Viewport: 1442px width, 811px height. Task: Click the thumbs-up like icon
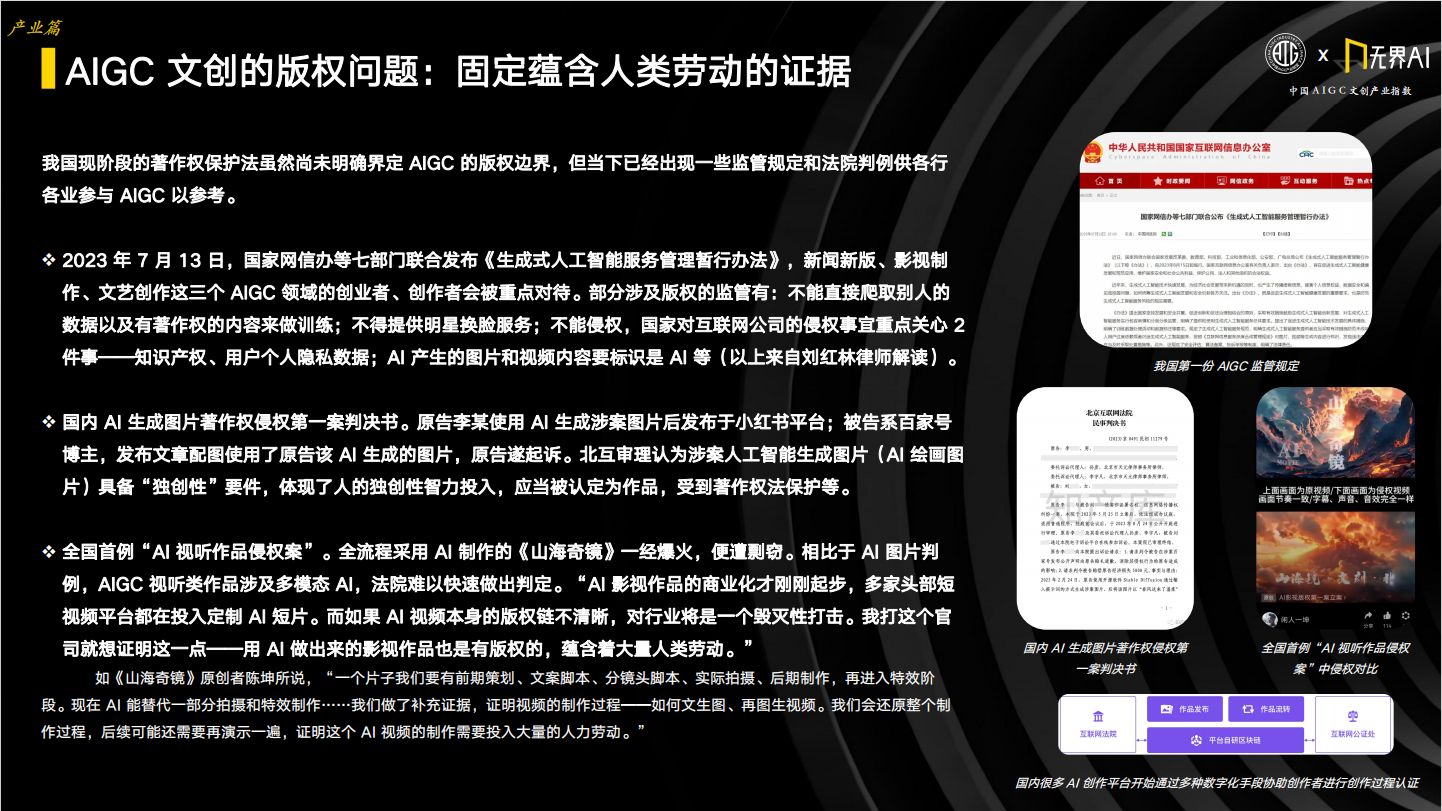click(x=1387, y=616)
